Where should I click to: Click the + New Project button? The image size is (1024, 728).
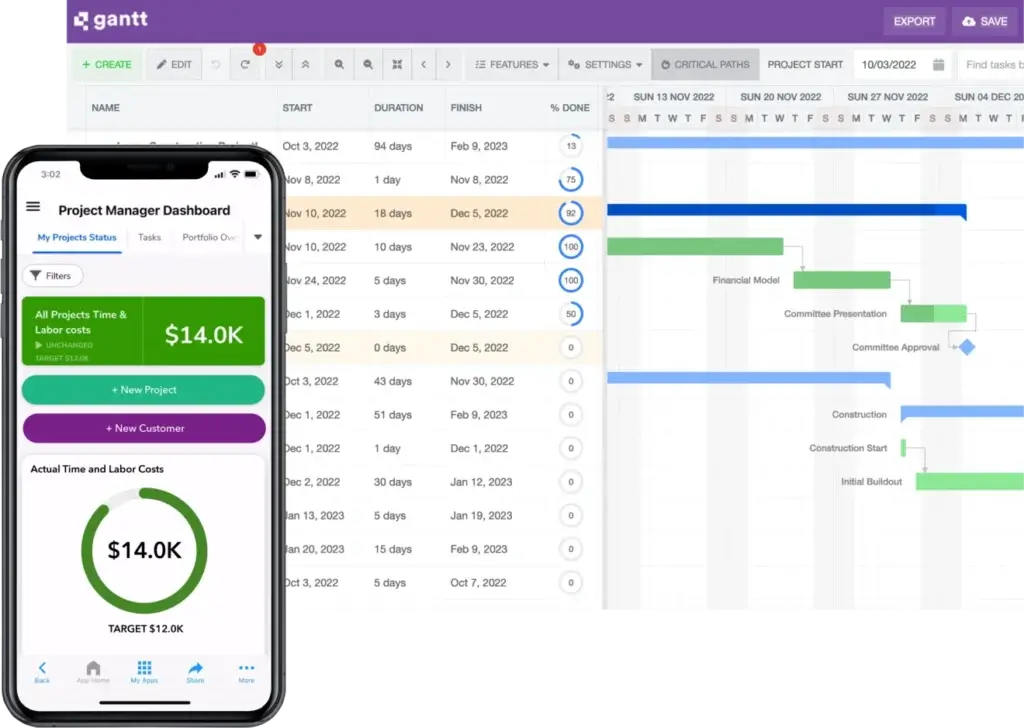tap(143, 390)
